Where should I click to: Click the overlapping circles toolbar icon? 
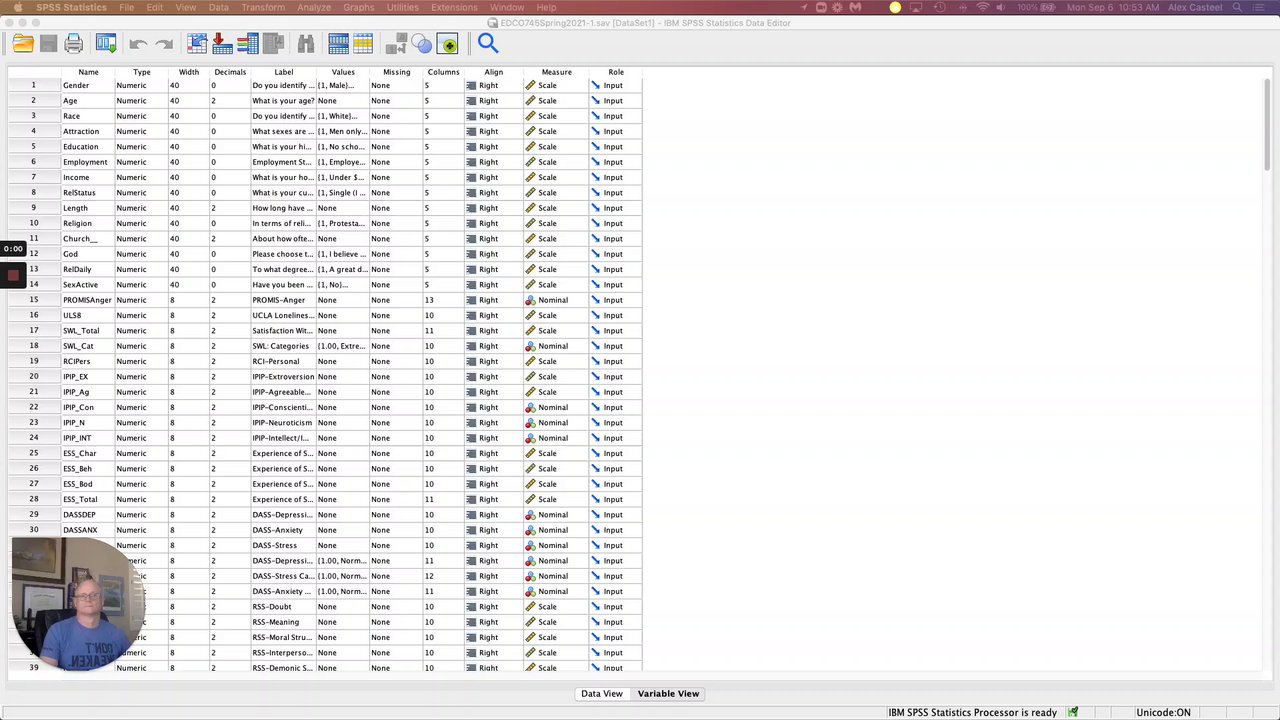[422, 44]
